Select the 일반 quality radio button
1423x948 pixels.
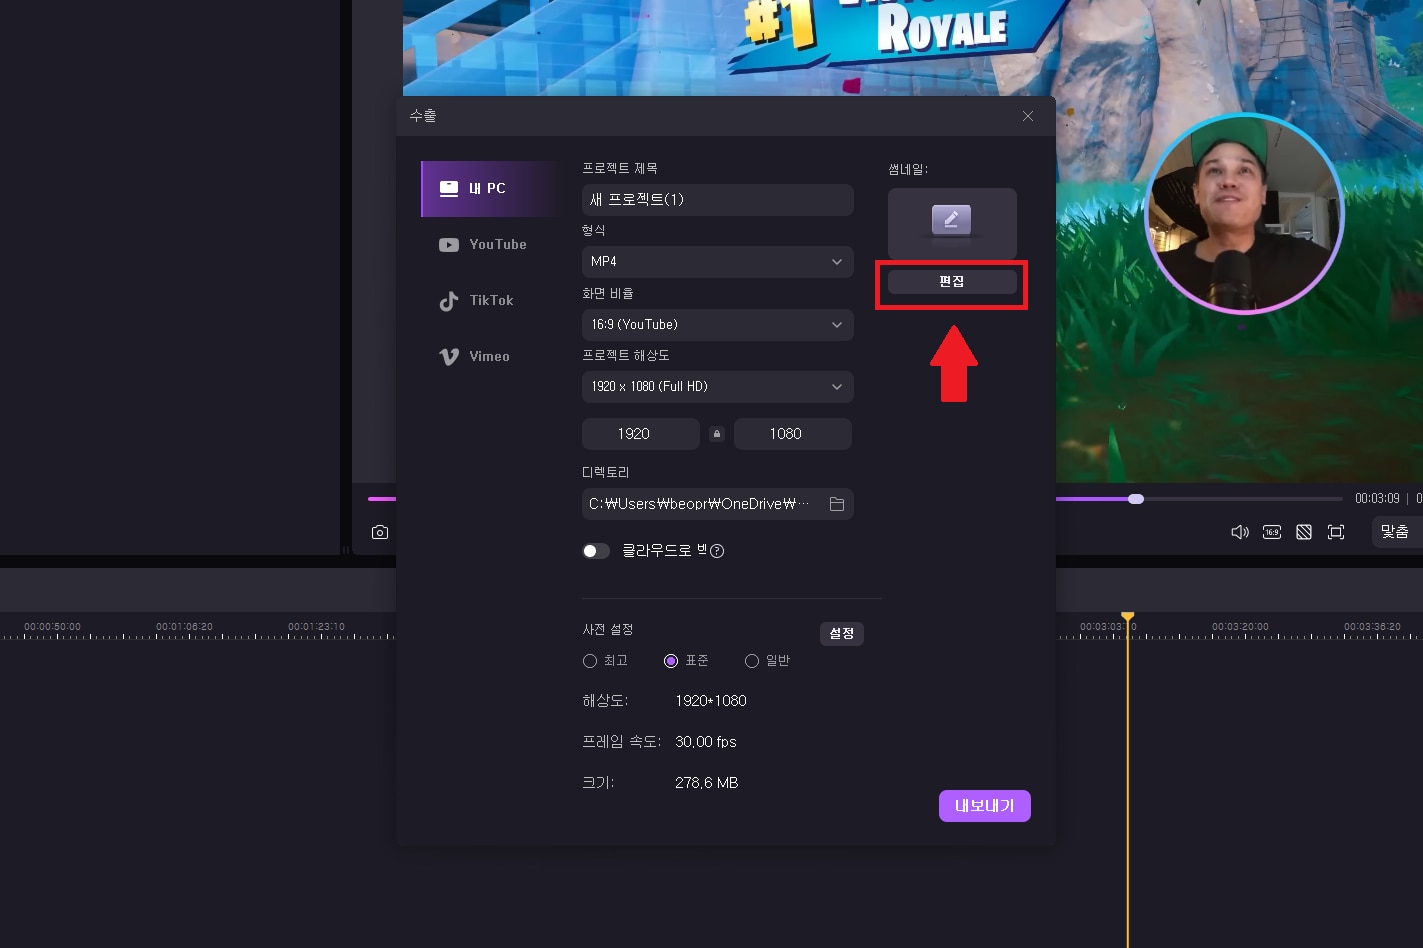(752, 661)
